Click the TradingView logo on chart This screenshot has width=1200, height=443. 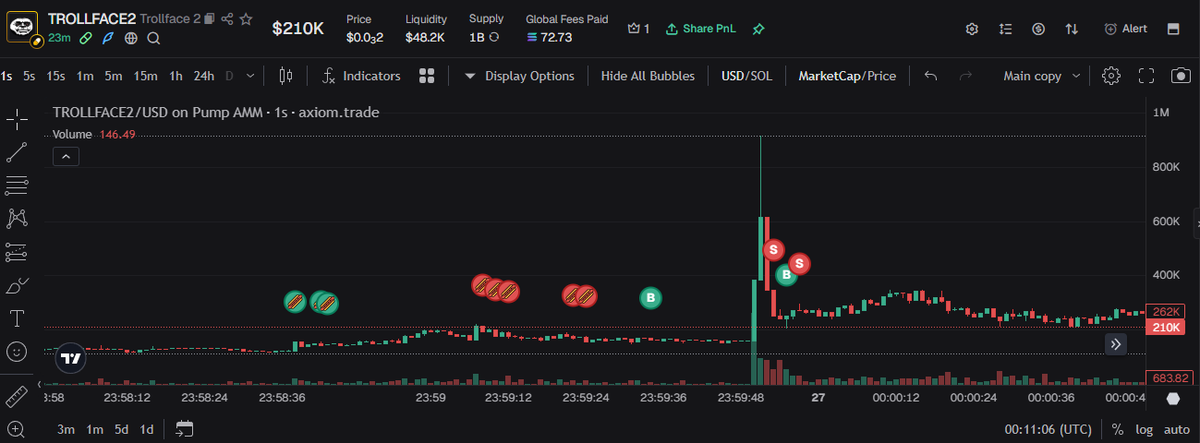pyautogui.click(x=70, y=358)
